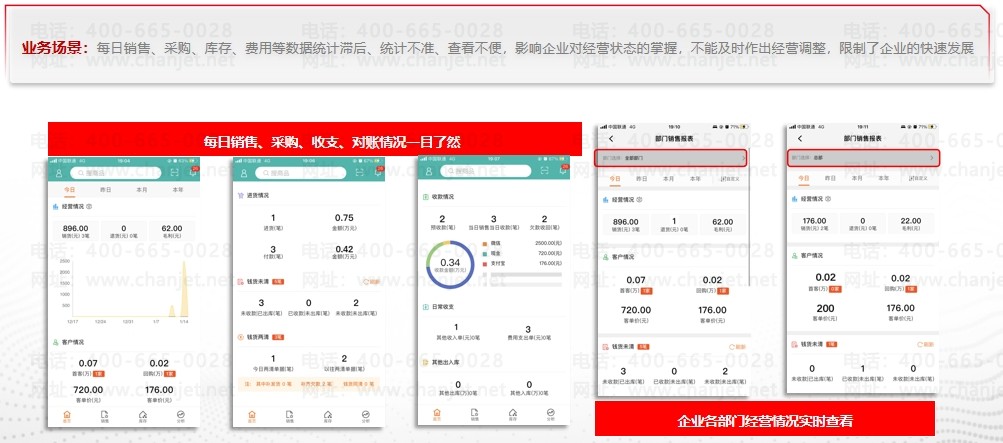The width and height of the screenshot is (1003, 443).
Task: Expand the 部门选择 全部部门 selector in fourth screen
Action: point(669,158)
